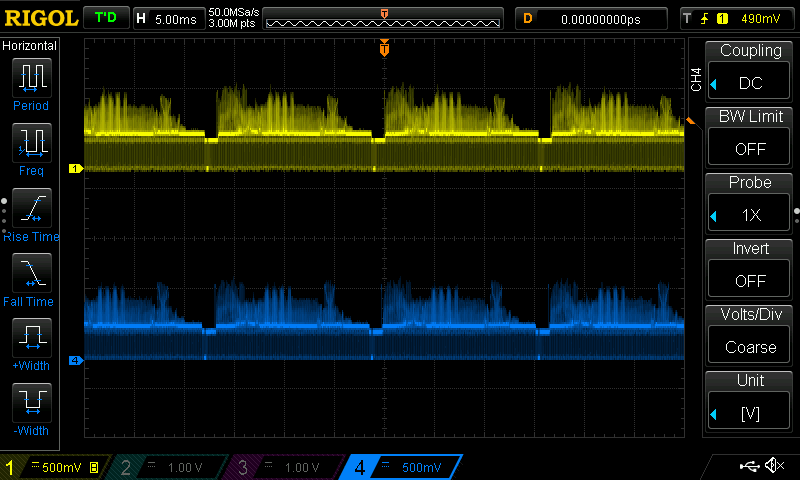Screen dimensions: 800x480
Task: Click the D 0.00000000ps delay readout
Action: 591,19
